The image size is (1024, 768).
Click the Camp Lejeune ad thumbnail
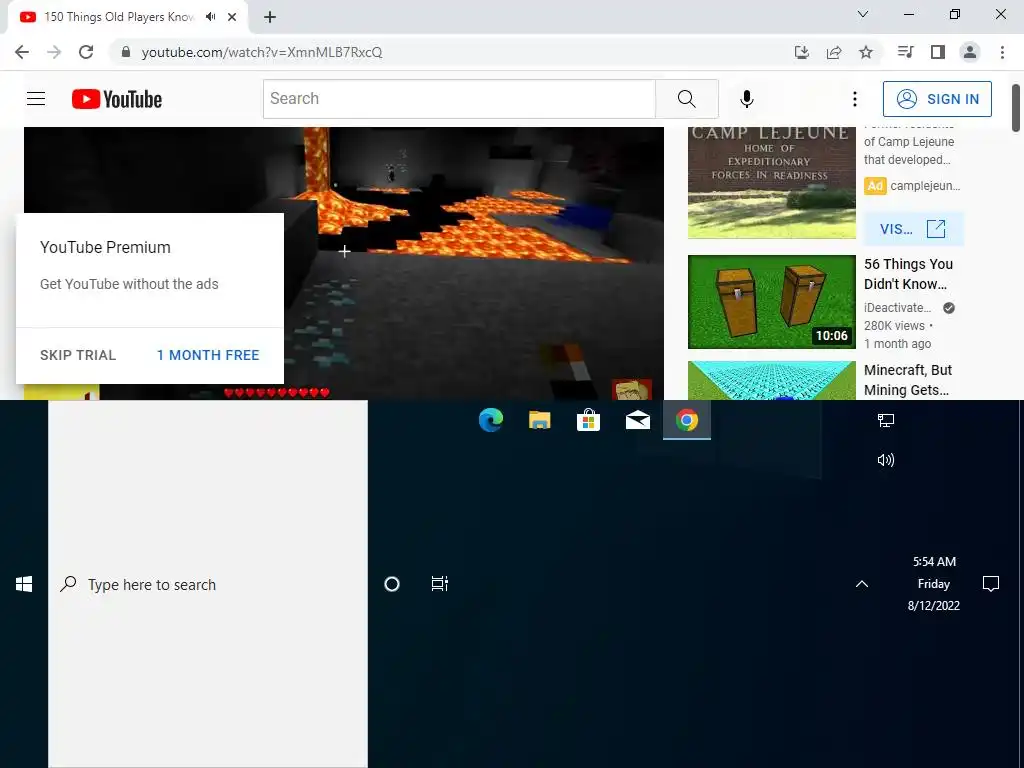tap(771, 183)
